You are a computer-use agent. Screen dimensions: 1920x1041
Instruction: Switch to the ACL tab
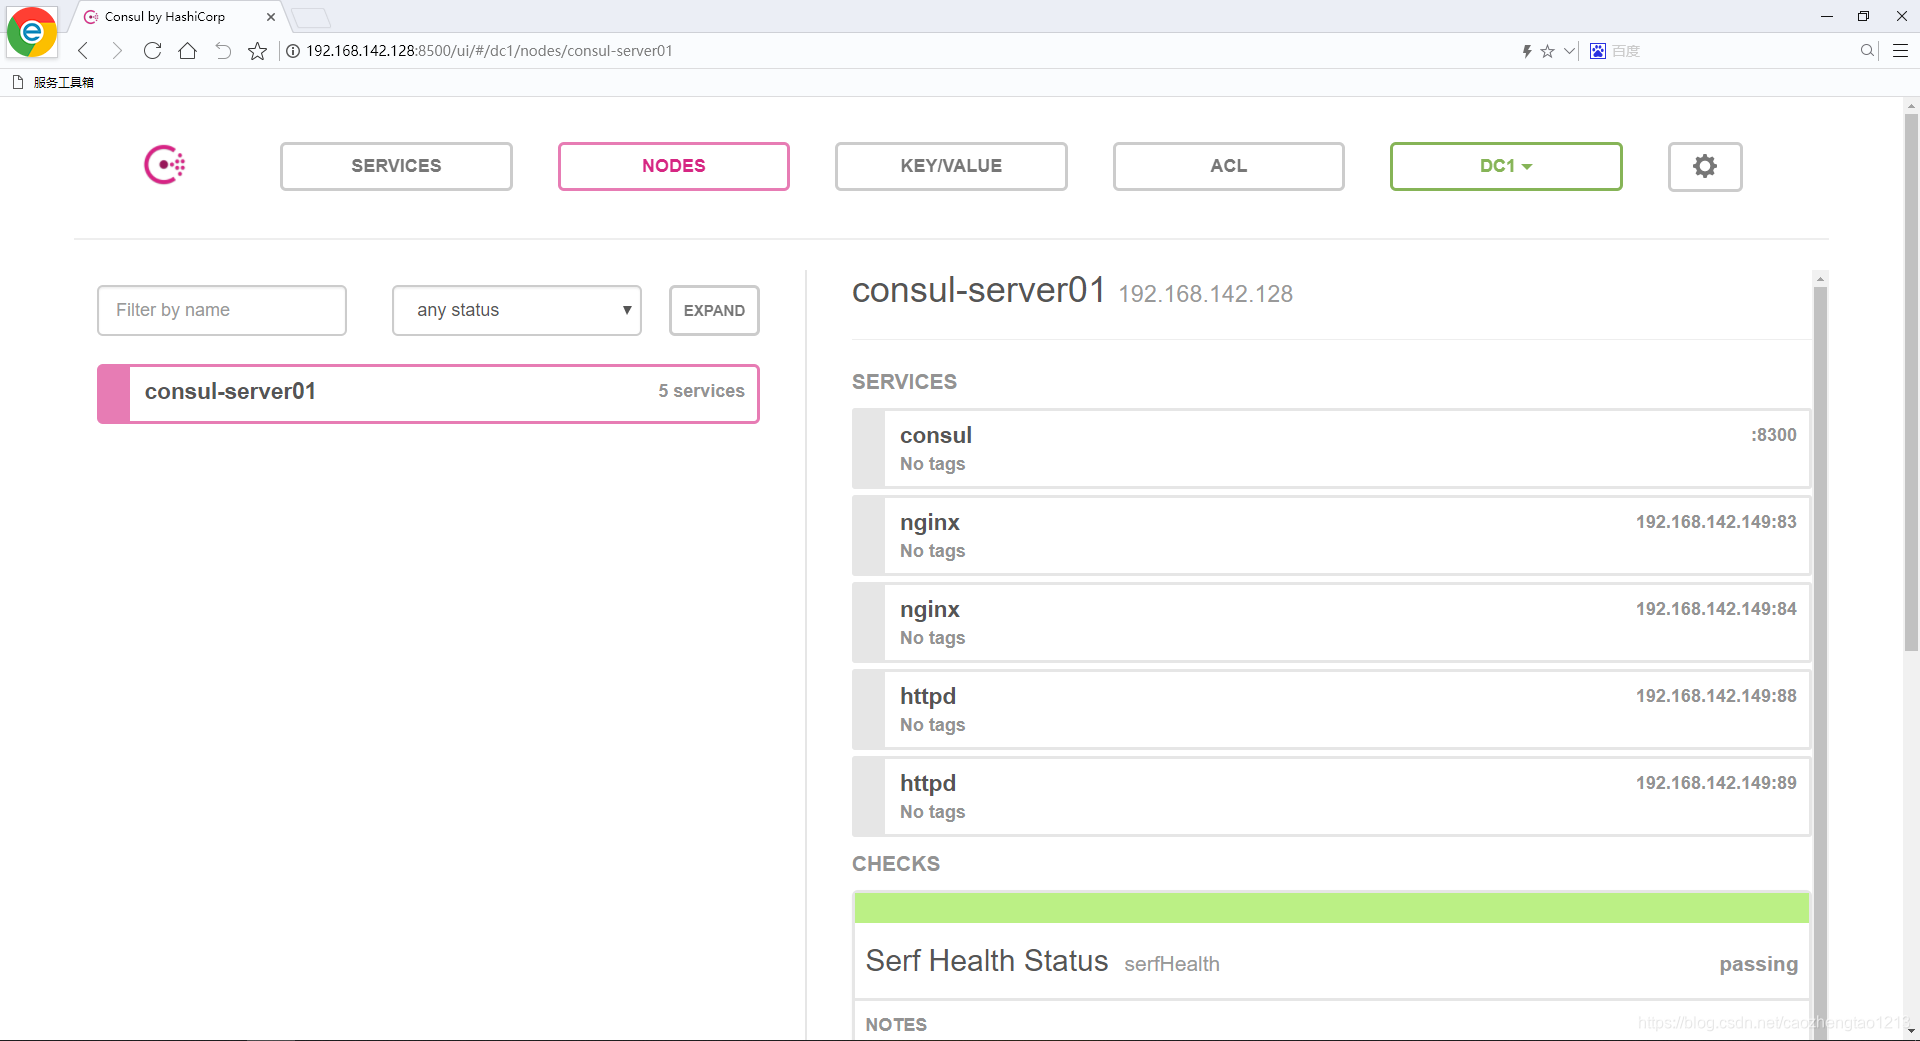point(1229,166)
